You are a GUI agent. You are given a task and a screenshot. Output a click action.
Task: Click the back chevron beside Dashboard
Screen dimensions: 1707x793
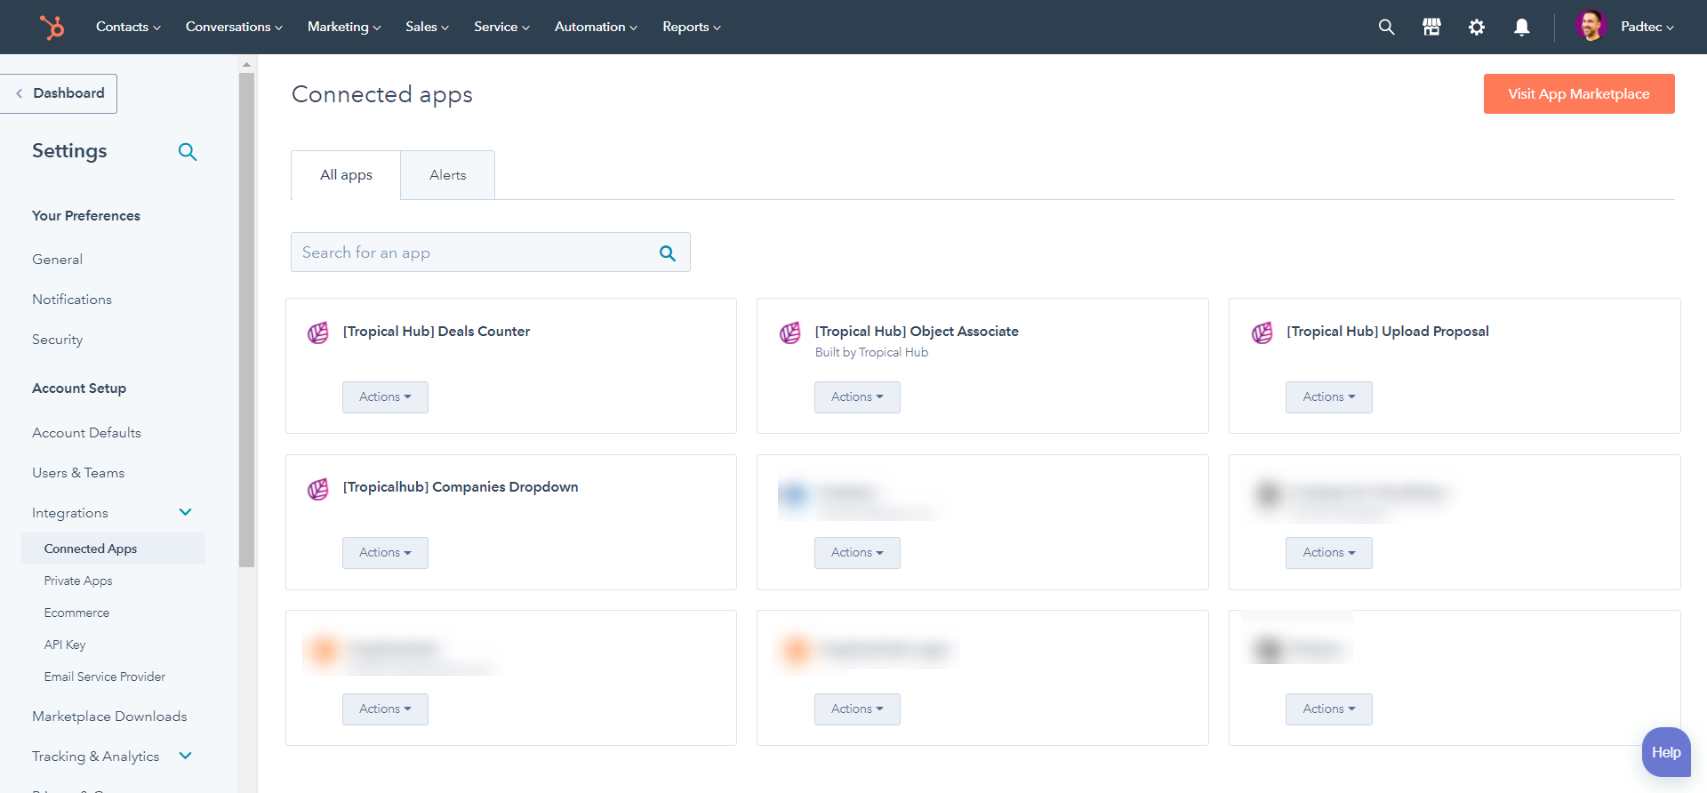(19, 93)
